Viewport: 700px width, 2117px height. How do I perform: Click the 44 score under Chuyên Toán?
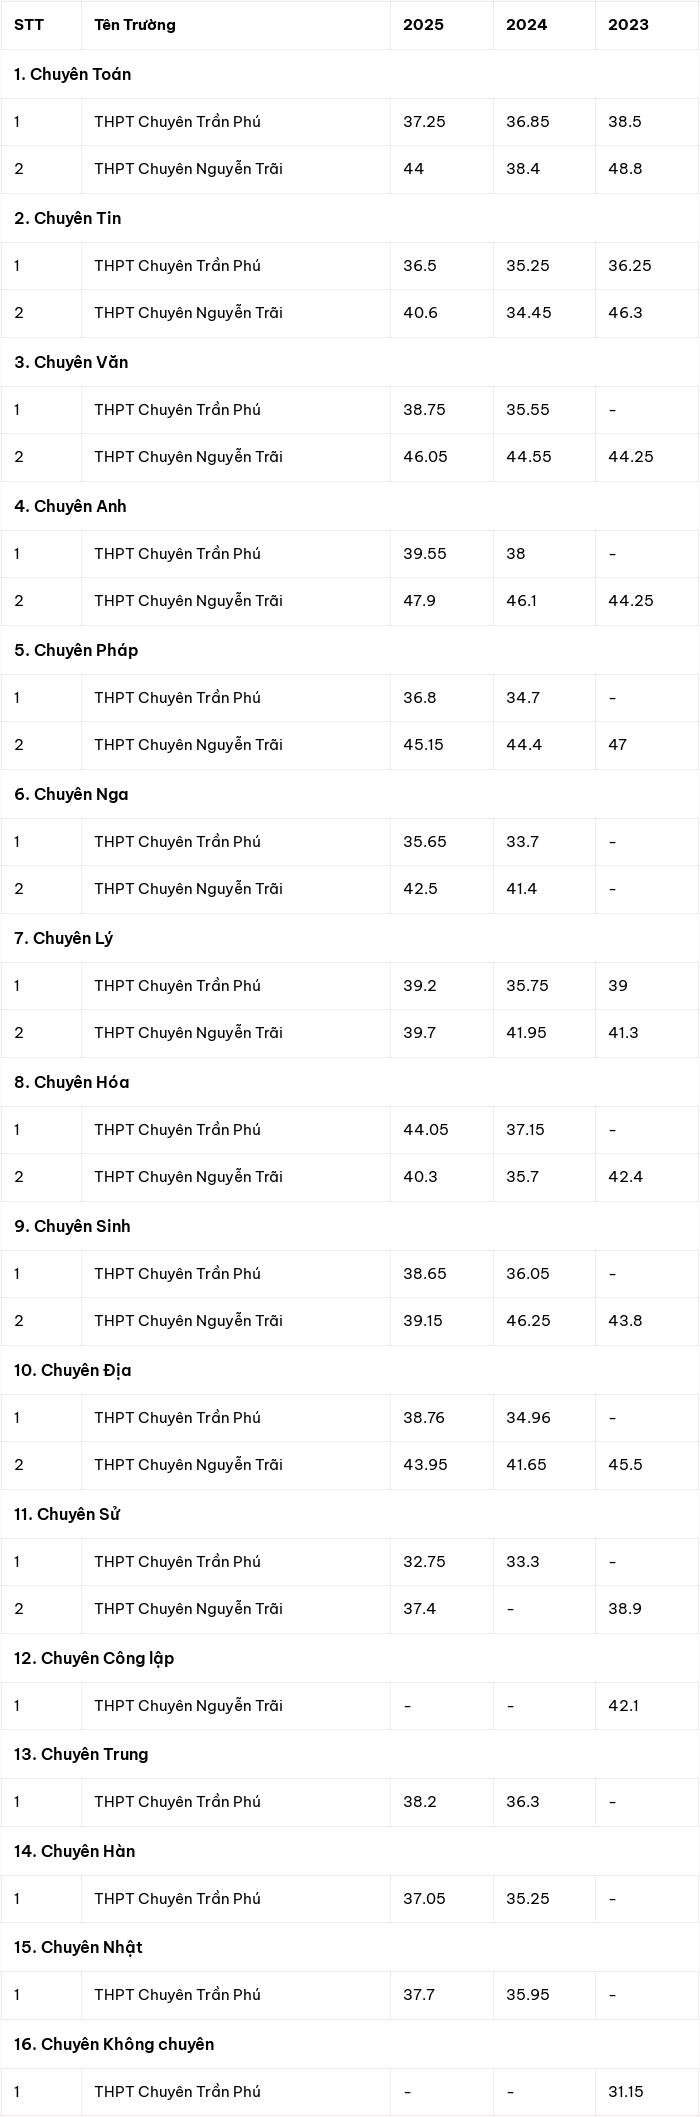tap(413, 169)
